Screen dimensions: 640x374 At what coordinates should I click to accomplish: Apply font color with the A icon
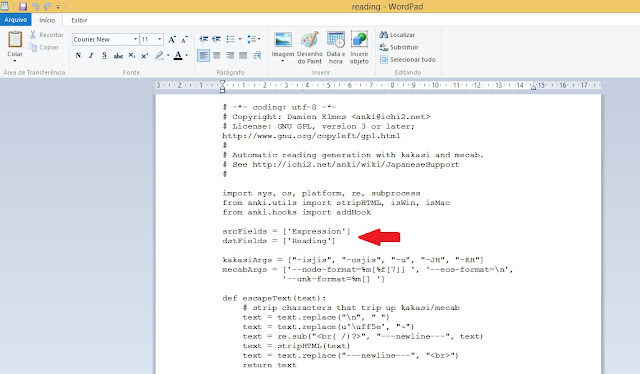tap(178, 56)
